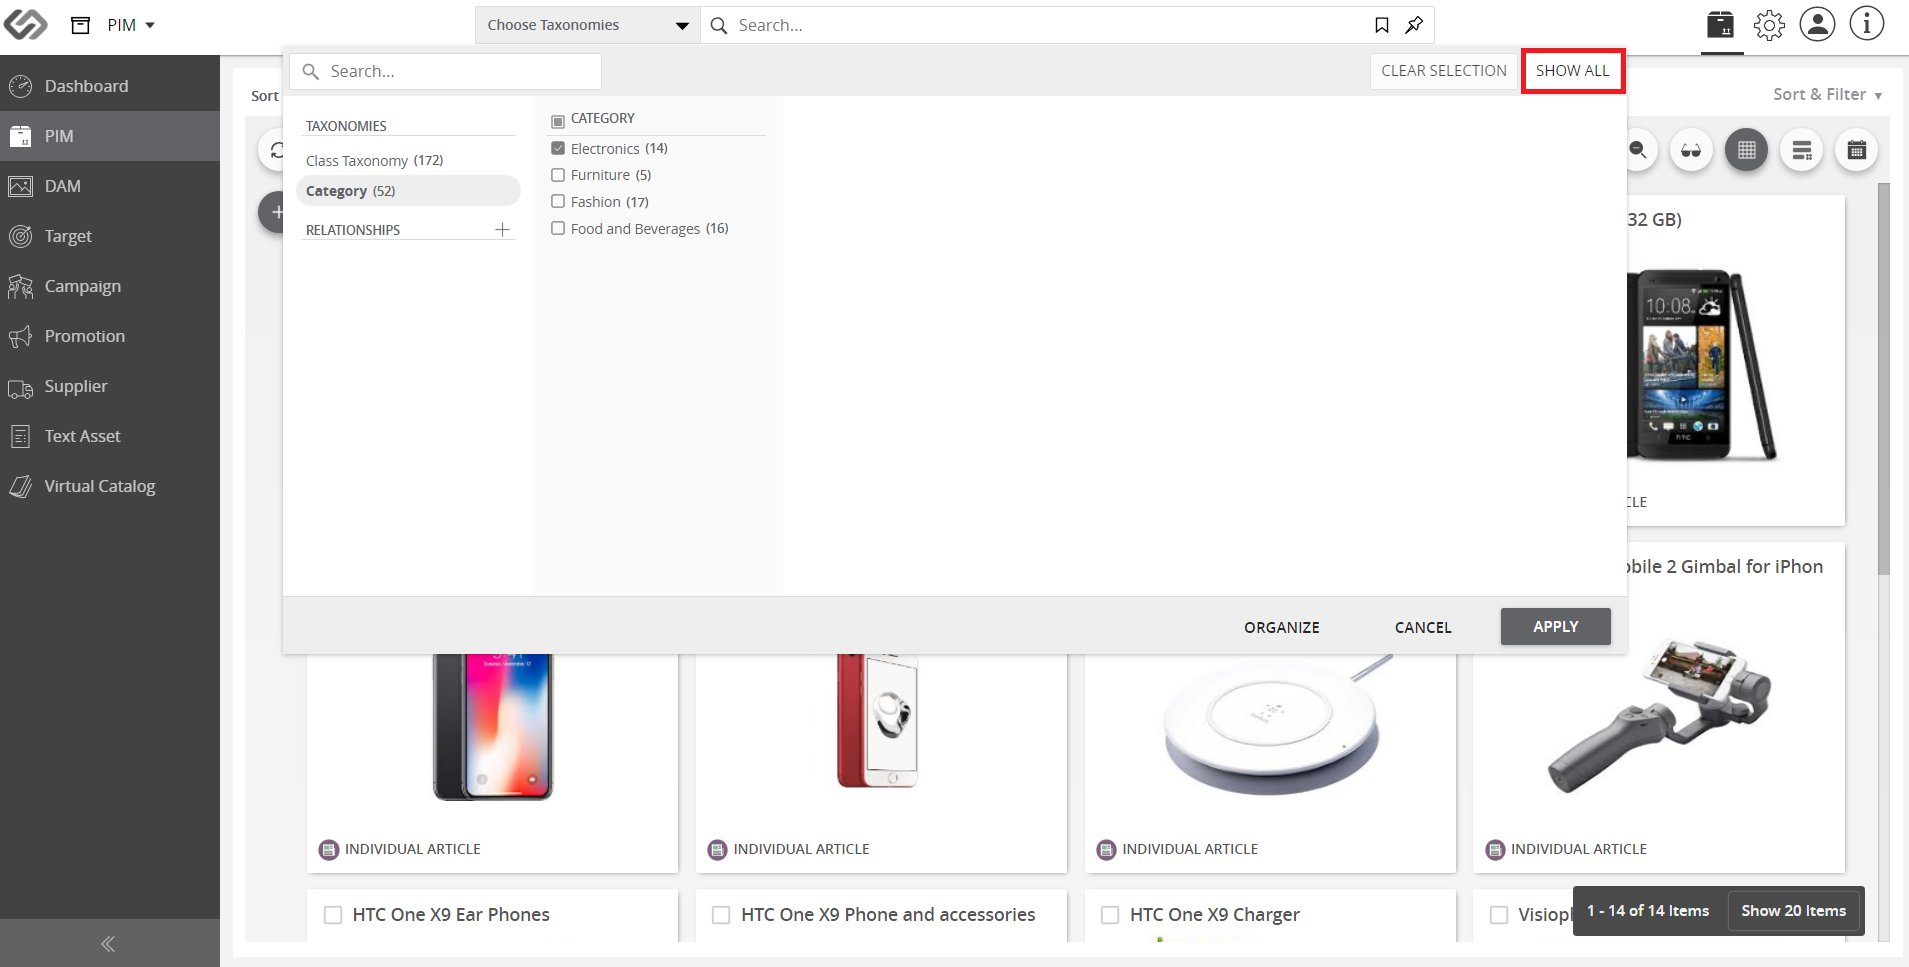This screenshot has width=1909, height=967.
Task: Uncheck the Electronics (14) checkbox
Action: (558, 148)
